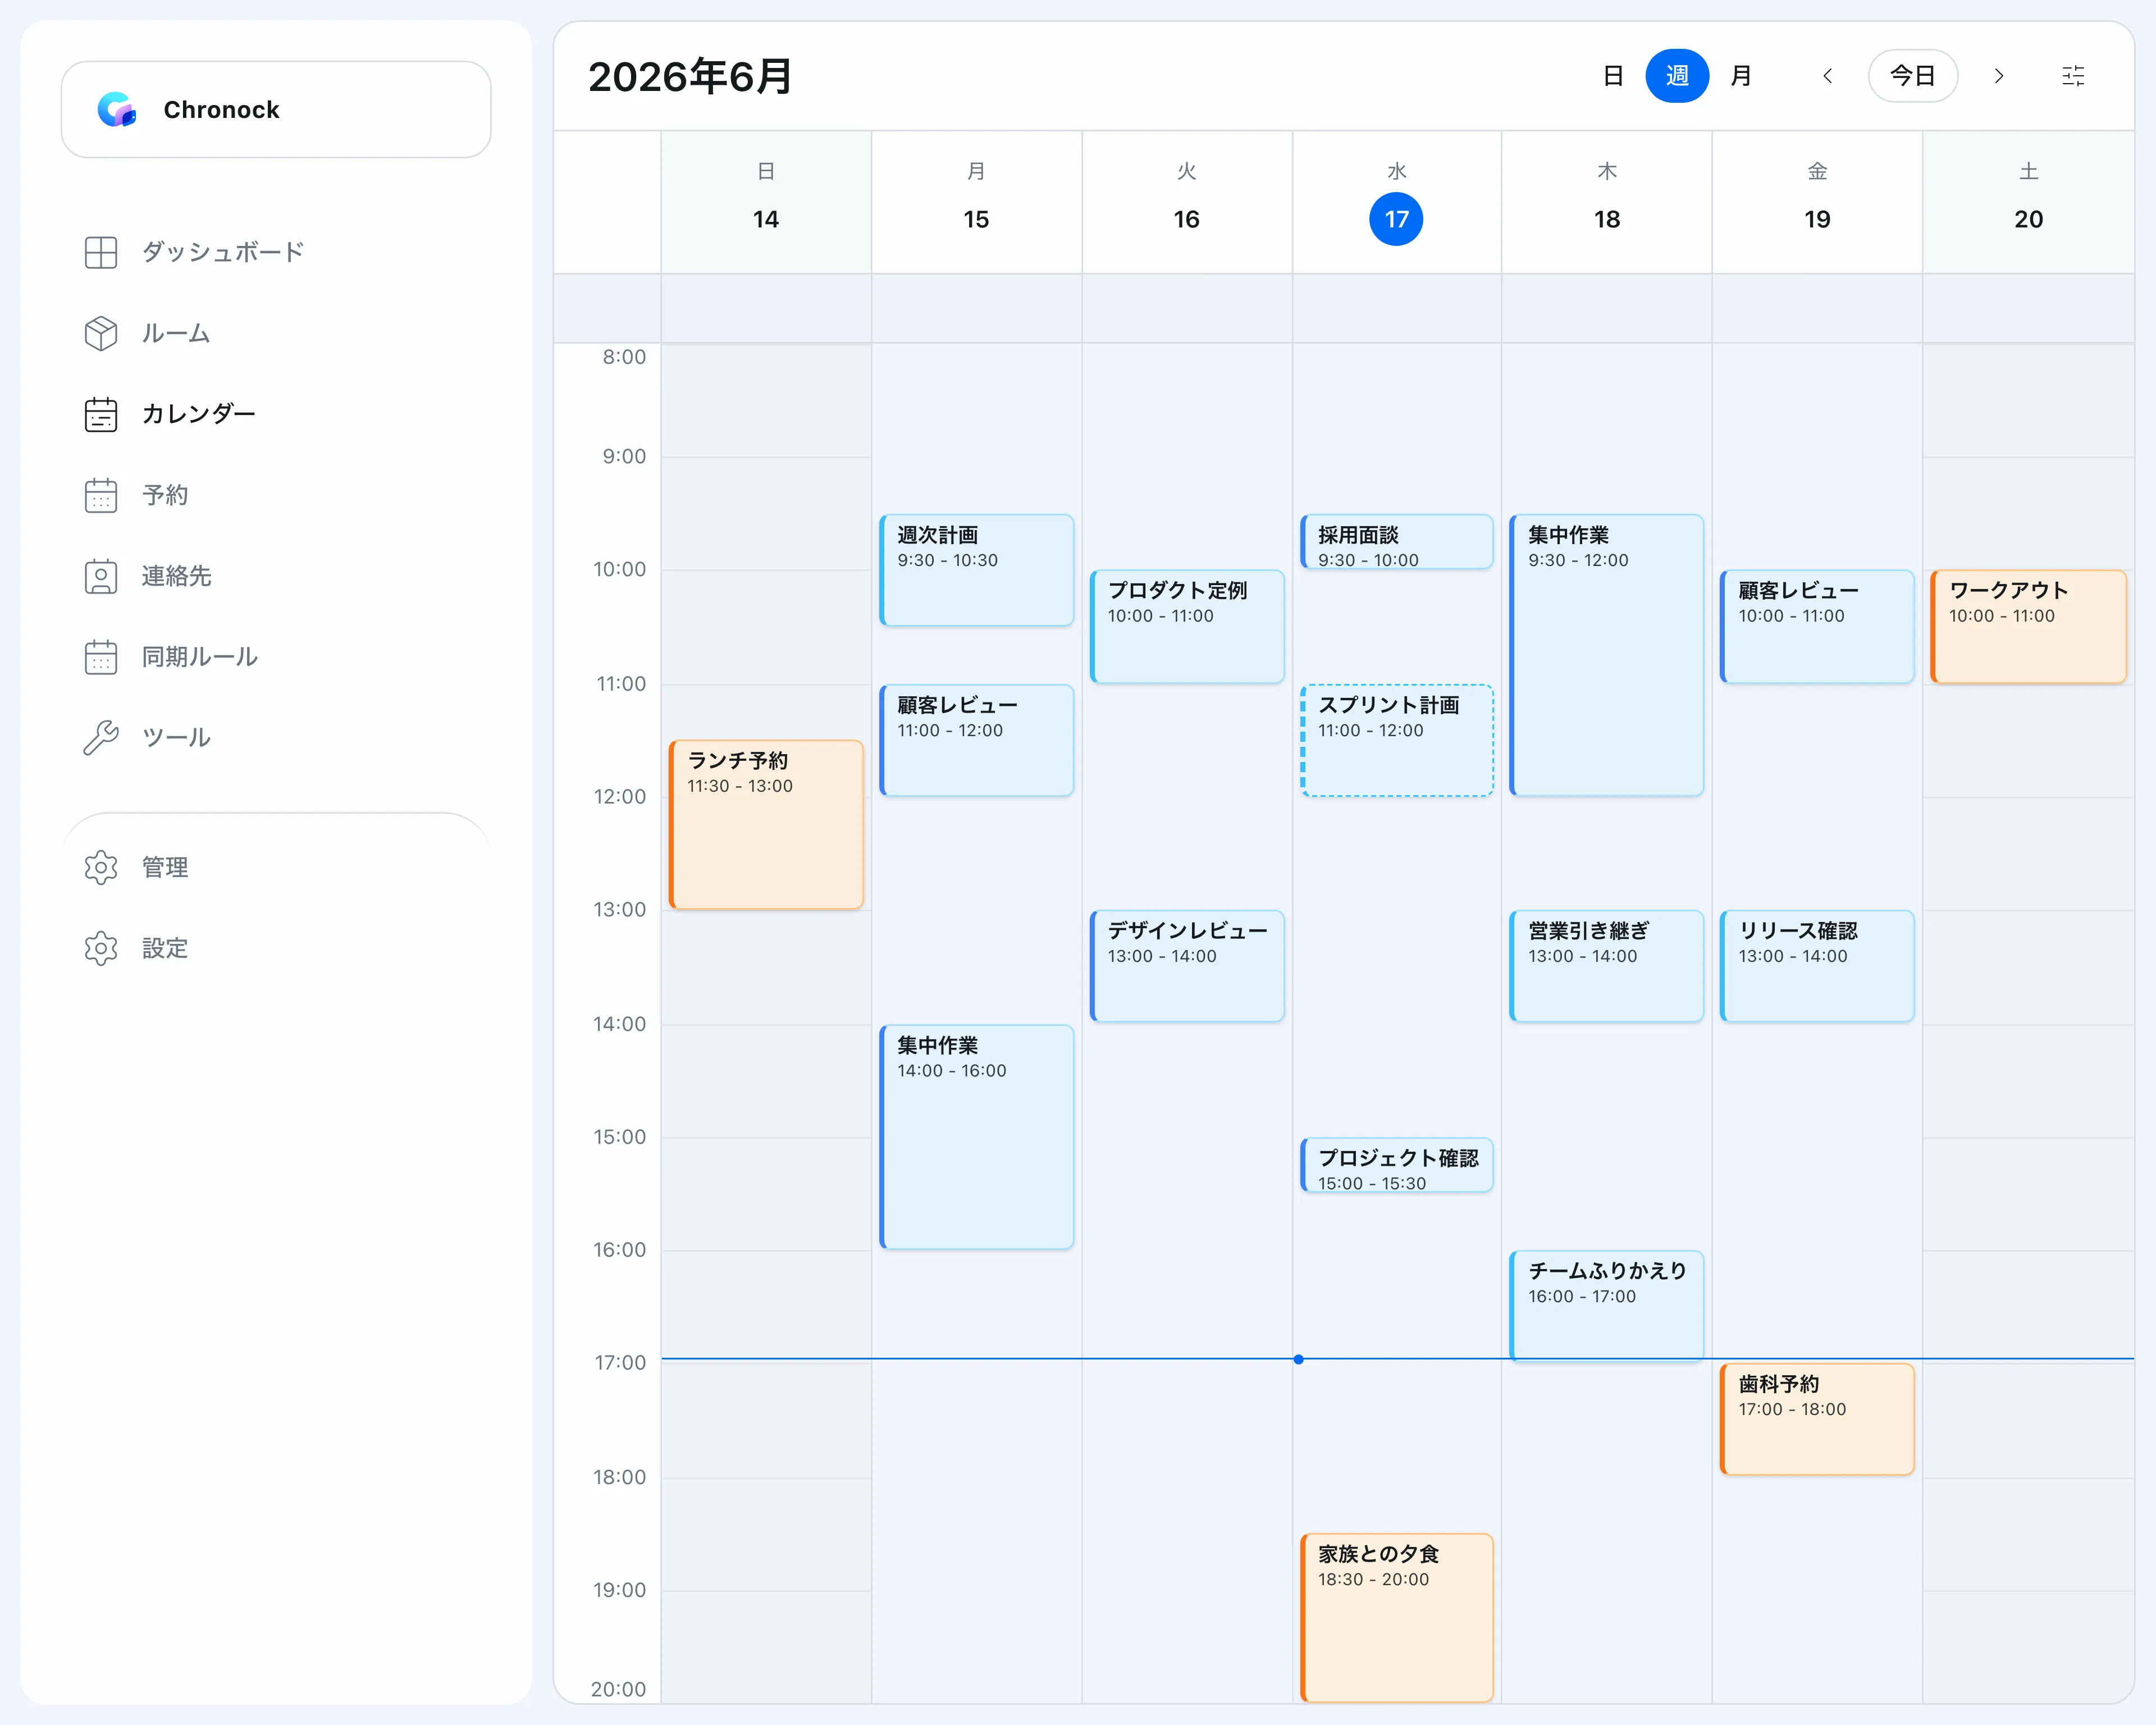Open 採用面談 9:30 event
This screenshot has width=2156, height=1725.
click(1397, 542)
